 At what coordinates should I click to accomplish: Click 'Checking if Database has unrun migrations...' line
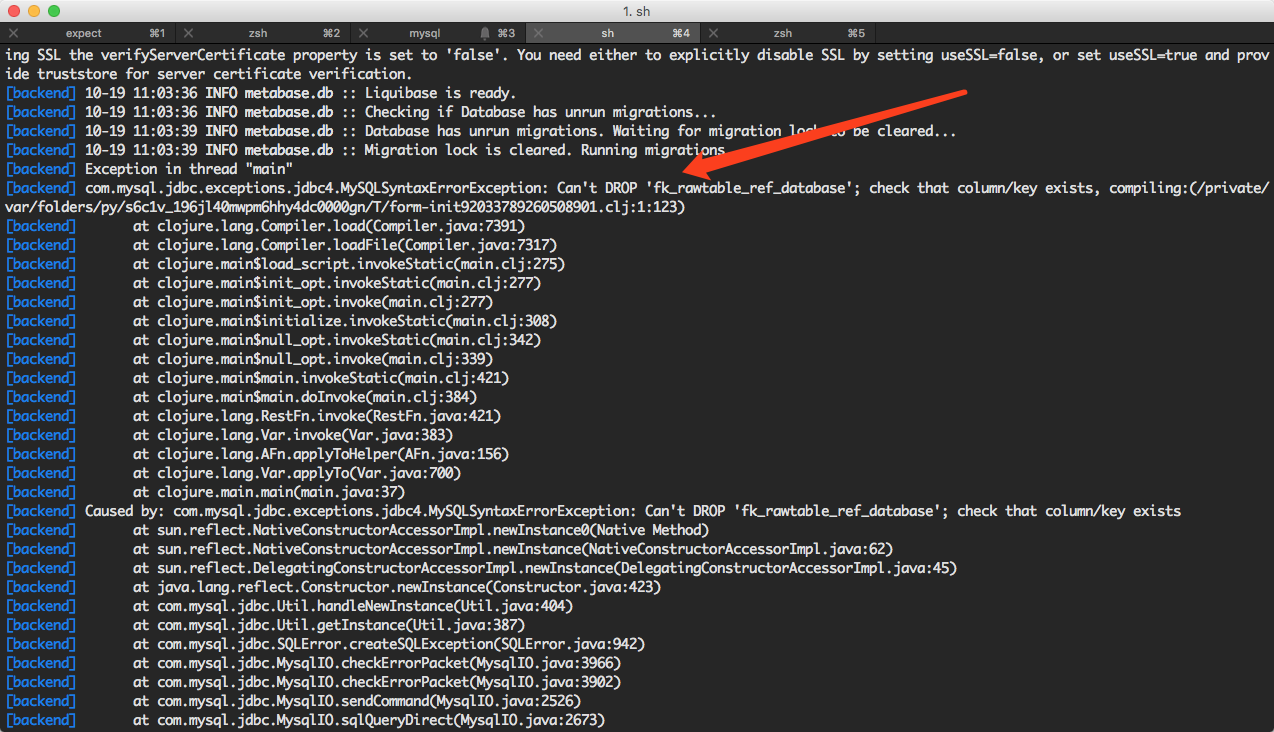tap(361, 112)
